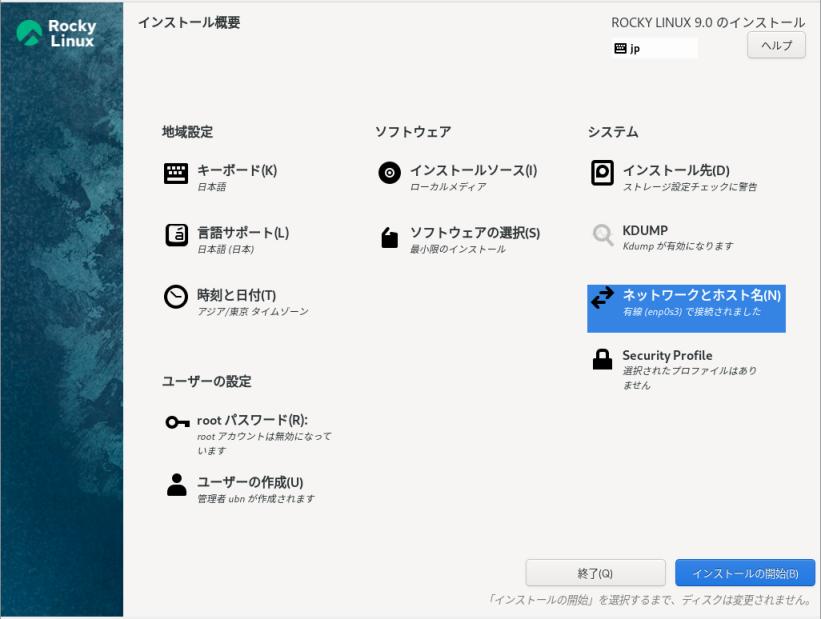821x619 pixels.
Task: Click the ユーザーの設定 section heading
Action: click(x=207, y=381)
